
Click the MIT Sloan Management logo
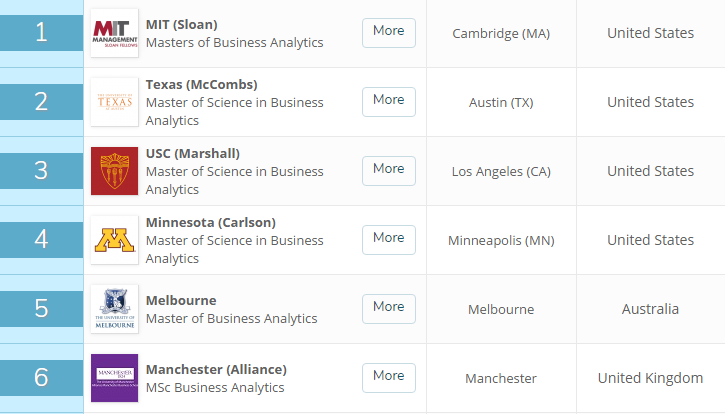pos(114,33)
